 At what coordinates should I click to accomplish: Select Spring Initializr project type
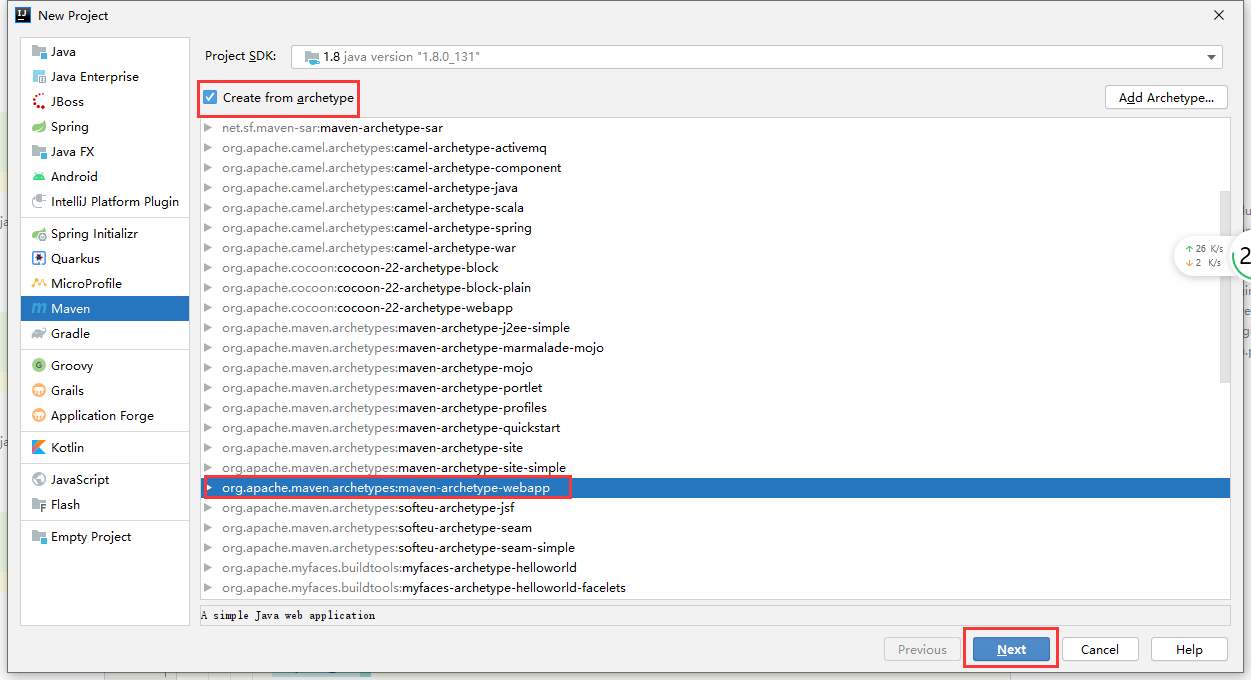click(105, 234)
